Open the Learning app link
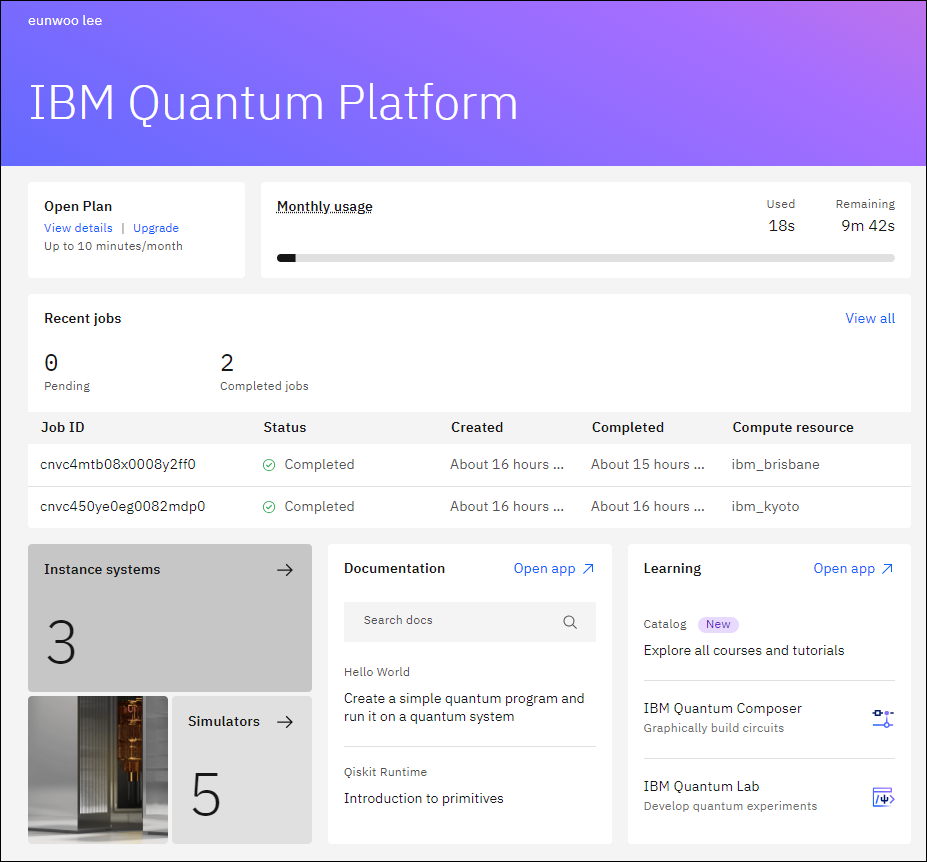Screen dimensions: 927x862 [x=853, y=569]
